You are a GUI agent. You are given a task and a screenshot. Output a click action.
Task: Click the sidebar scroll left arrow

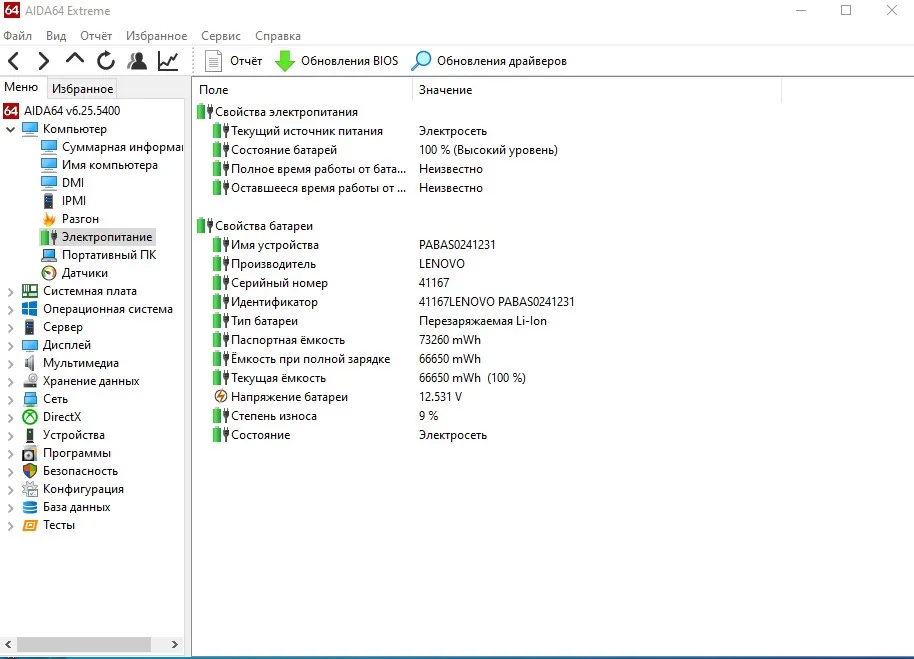pos(8,644)
